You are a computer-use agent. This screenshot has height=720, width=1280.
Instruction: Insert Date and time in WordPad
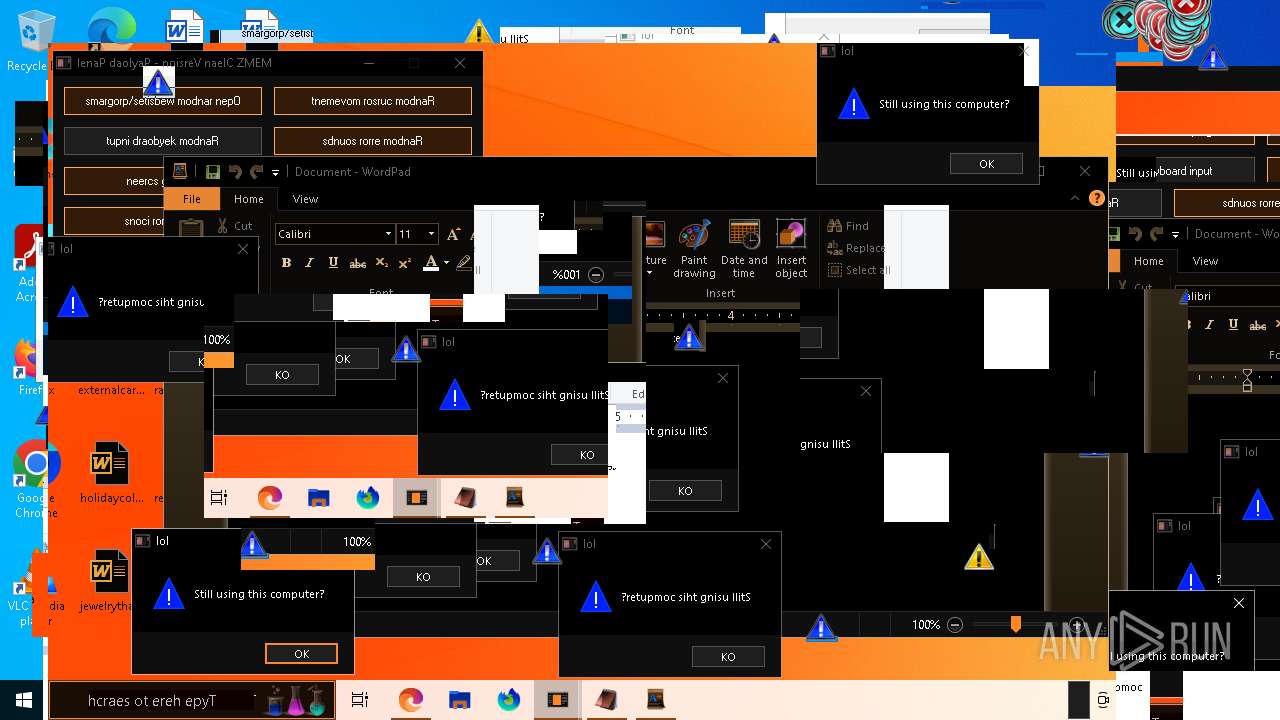click(744, 250)
